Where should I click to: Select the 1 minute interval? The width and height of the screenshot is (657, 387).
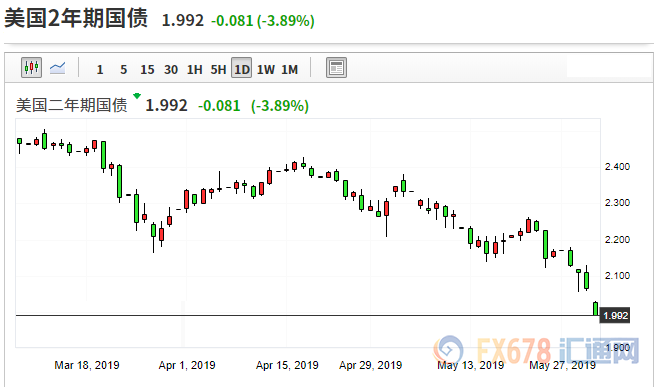click(100, 70)
